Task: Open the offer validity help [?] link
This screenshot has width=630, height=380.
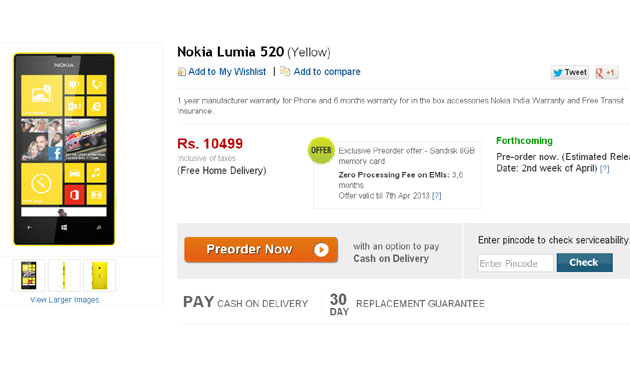Action: [436, 196]
